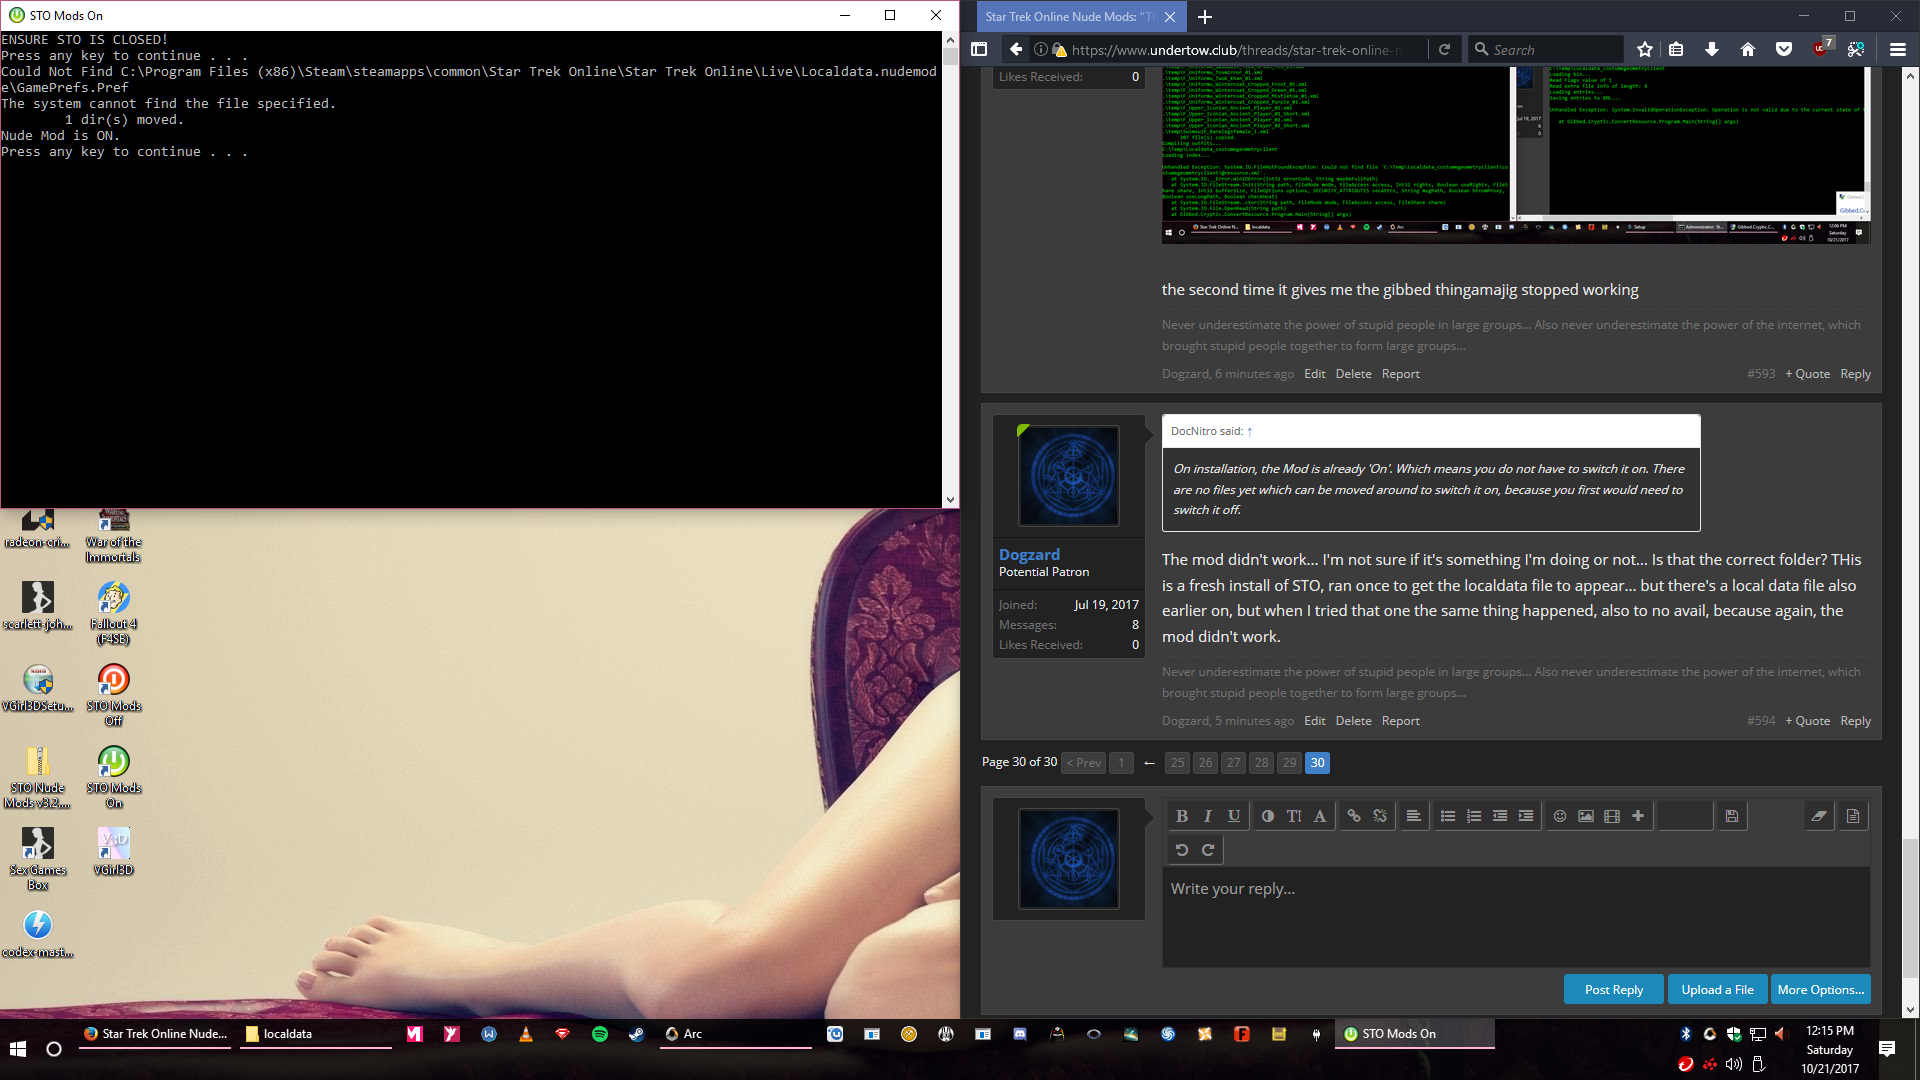
Task: Click the insert image icon
Action: [x=1586, y=816]
